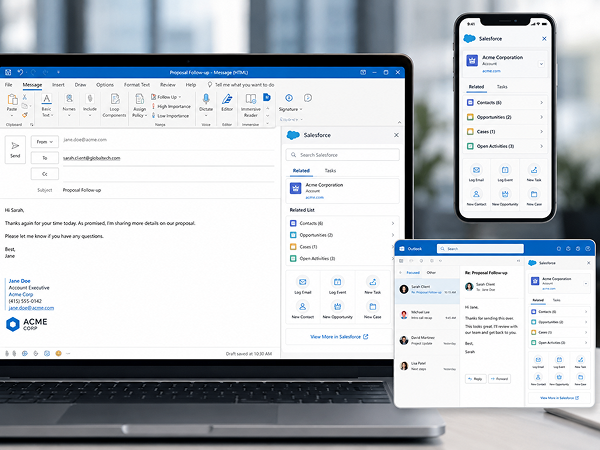This screenshot has height=450, width=600.
Task: Tap New Contact icon on the phone
Action: pyautogui.click(x=476, y=194)
